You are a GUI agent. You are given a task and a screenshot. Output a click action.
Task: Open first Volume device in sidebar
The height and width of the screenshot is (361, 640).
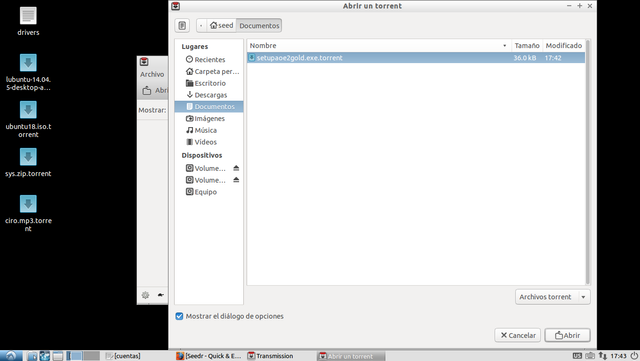206,168
